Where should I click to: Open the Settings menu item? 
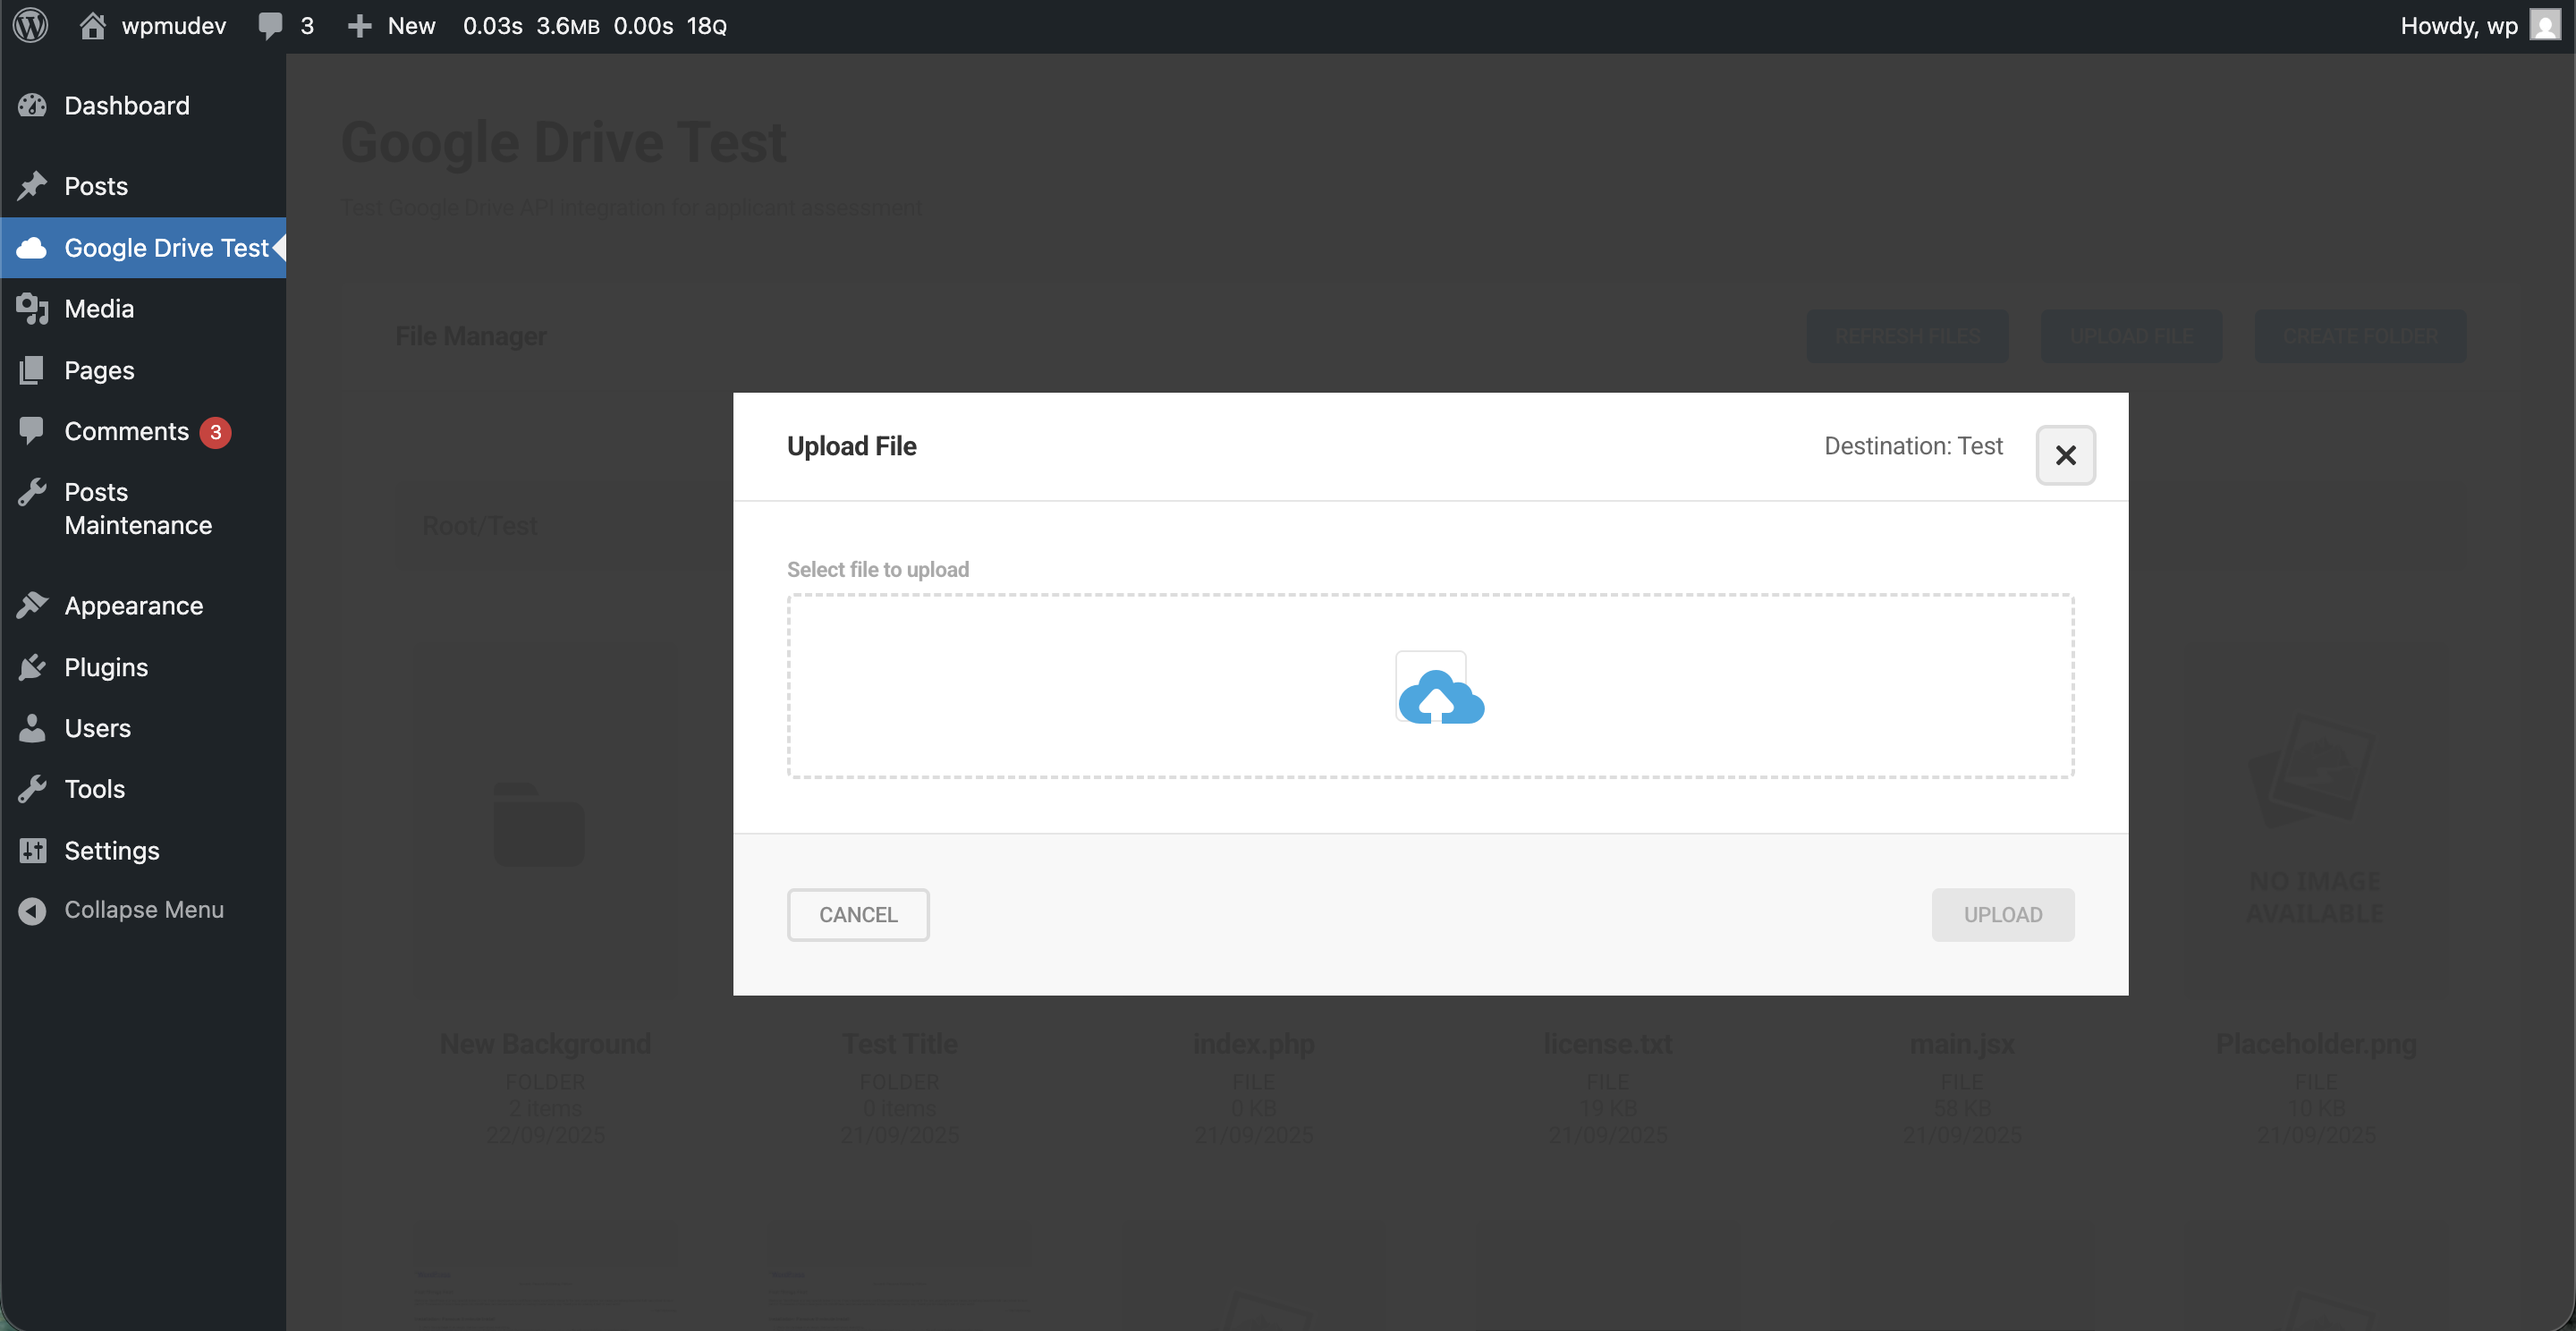point(143,850)
